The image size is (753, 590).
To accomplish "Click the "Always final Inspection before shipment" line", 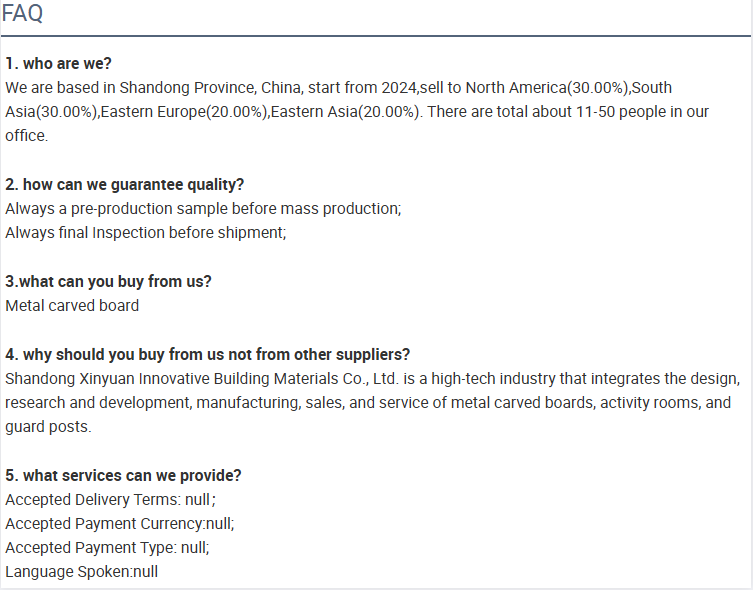I will point(146,233).
